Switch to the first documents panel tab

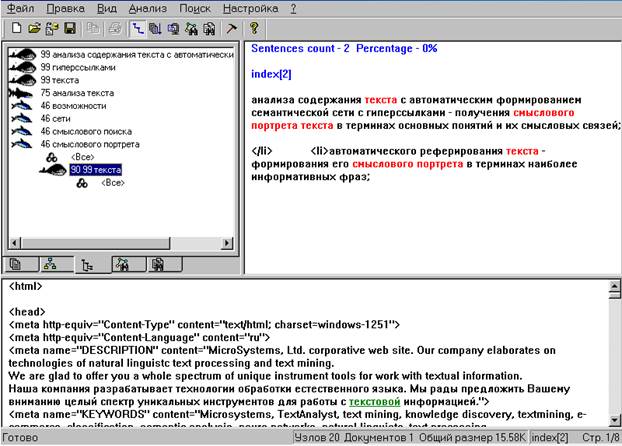16,265
